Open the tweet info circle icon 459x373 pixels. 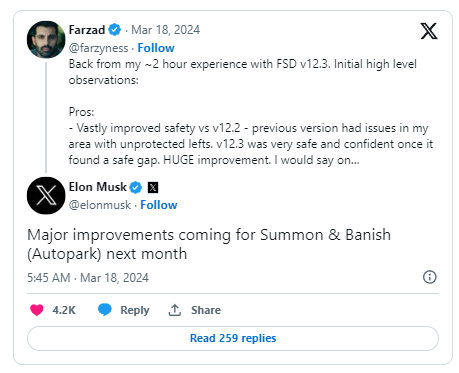[x=430, y=277]
